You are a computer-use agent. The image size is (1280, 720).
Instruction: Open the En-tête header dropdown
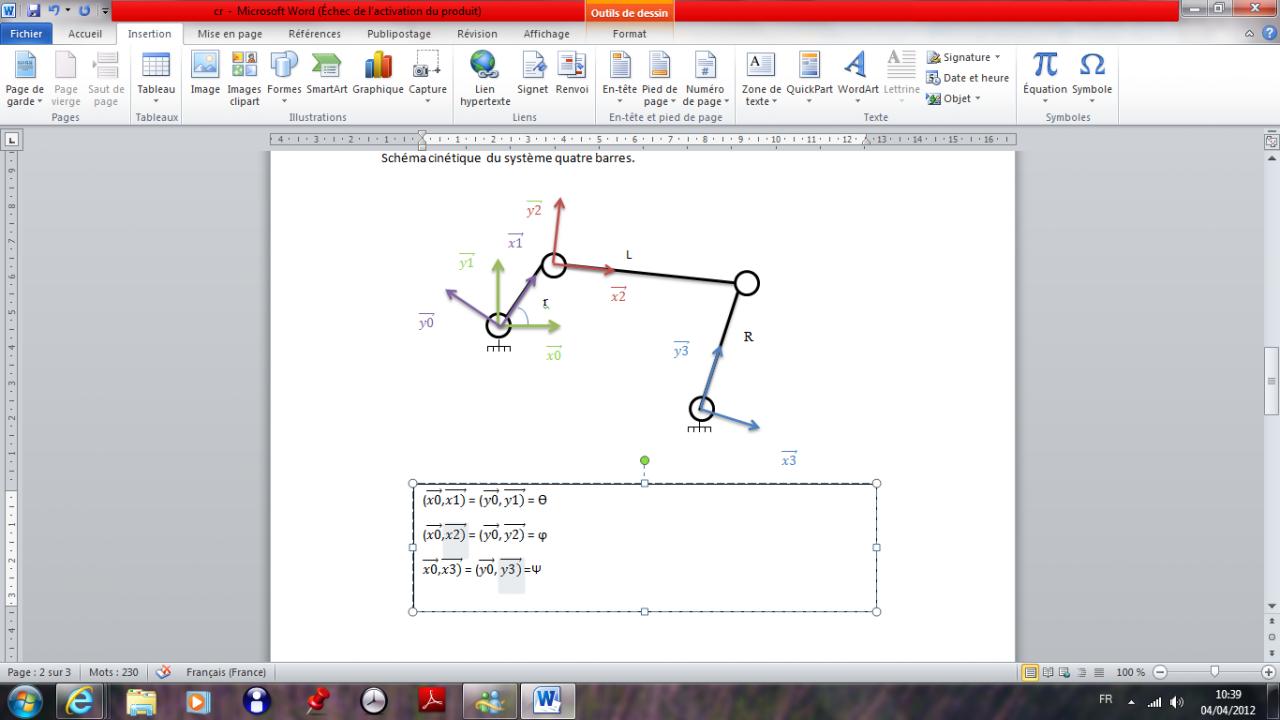tap(620, 78)
